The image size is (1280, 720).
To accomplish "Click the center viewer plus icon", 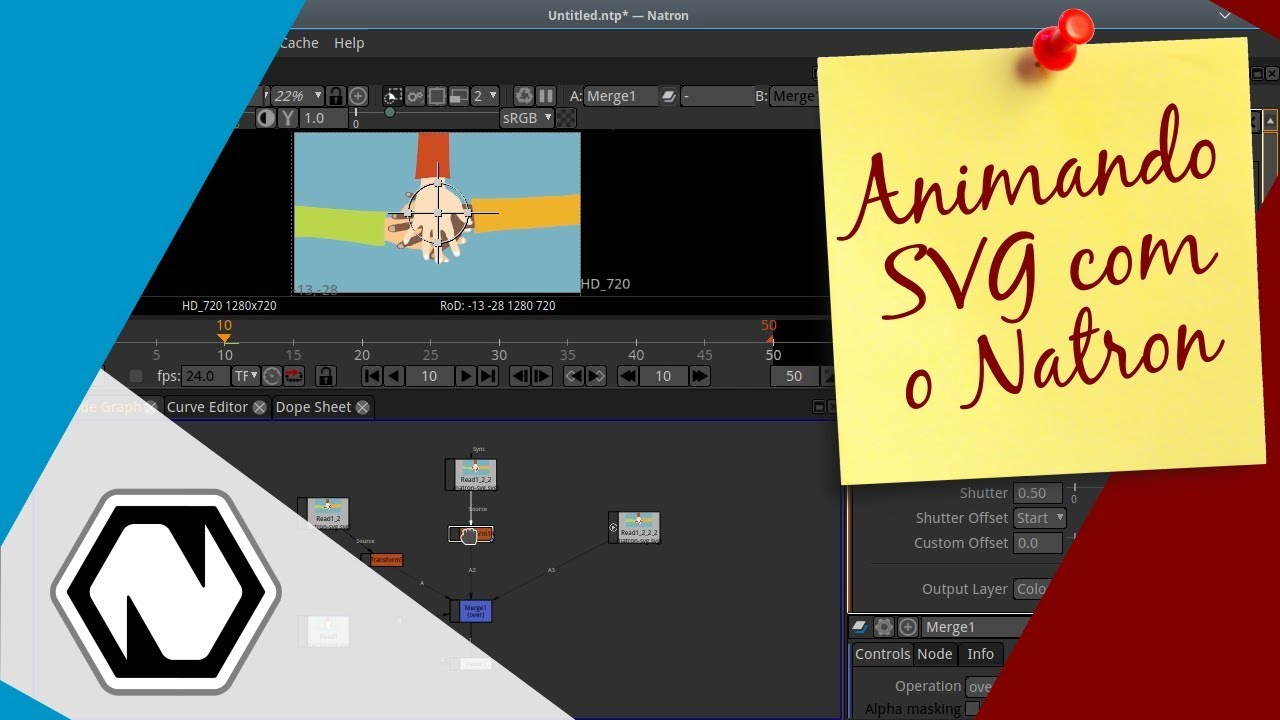I will click(x=358, y=96).
